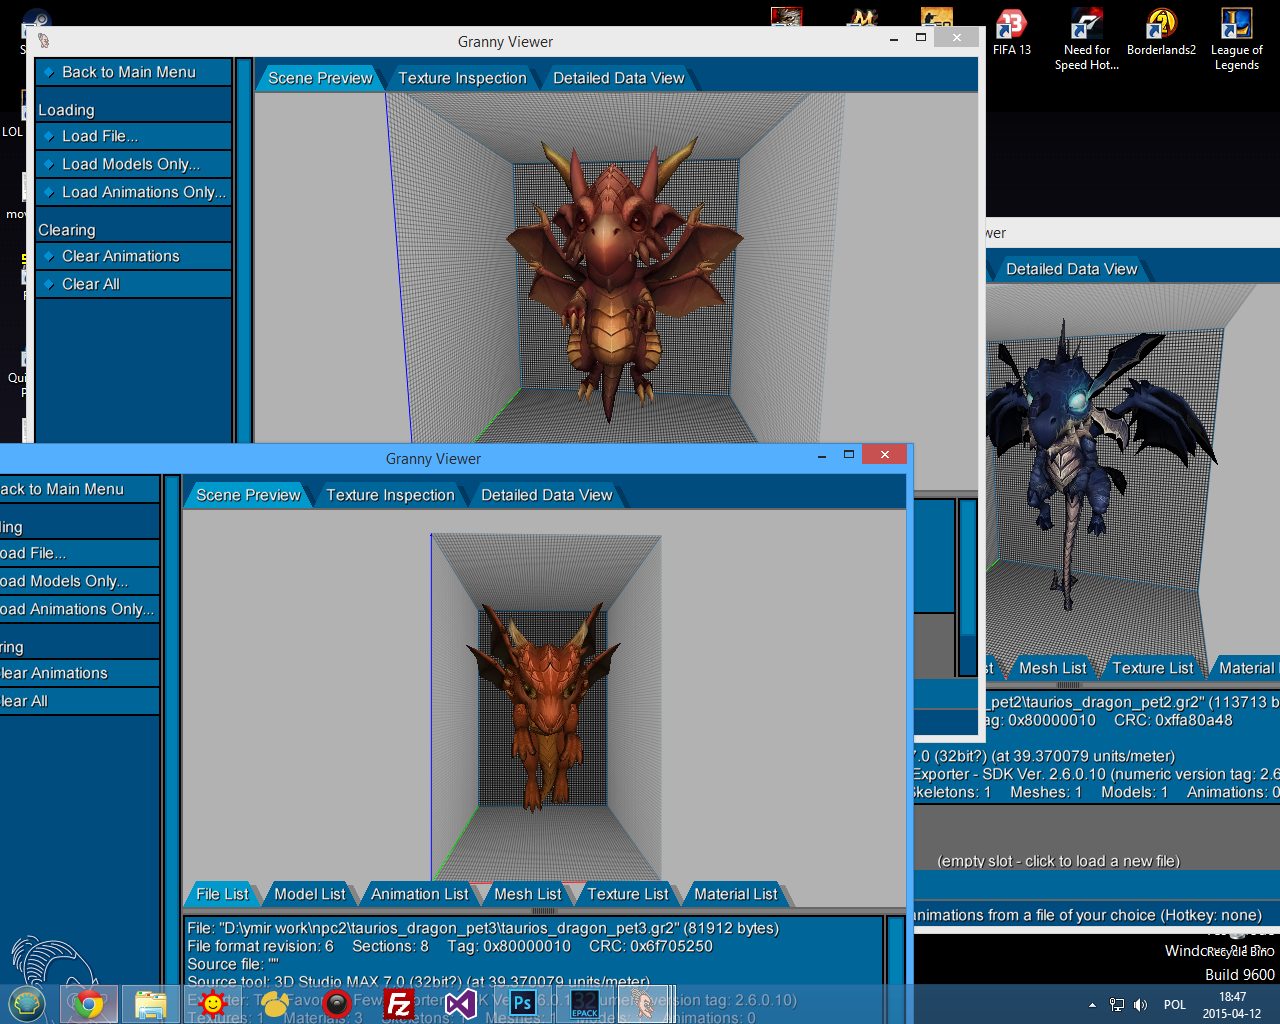Image resolution: width=1280 pixels, height=1024 pixels.
Task: Switch to Texture Inspection in front window
Action: 390,495
